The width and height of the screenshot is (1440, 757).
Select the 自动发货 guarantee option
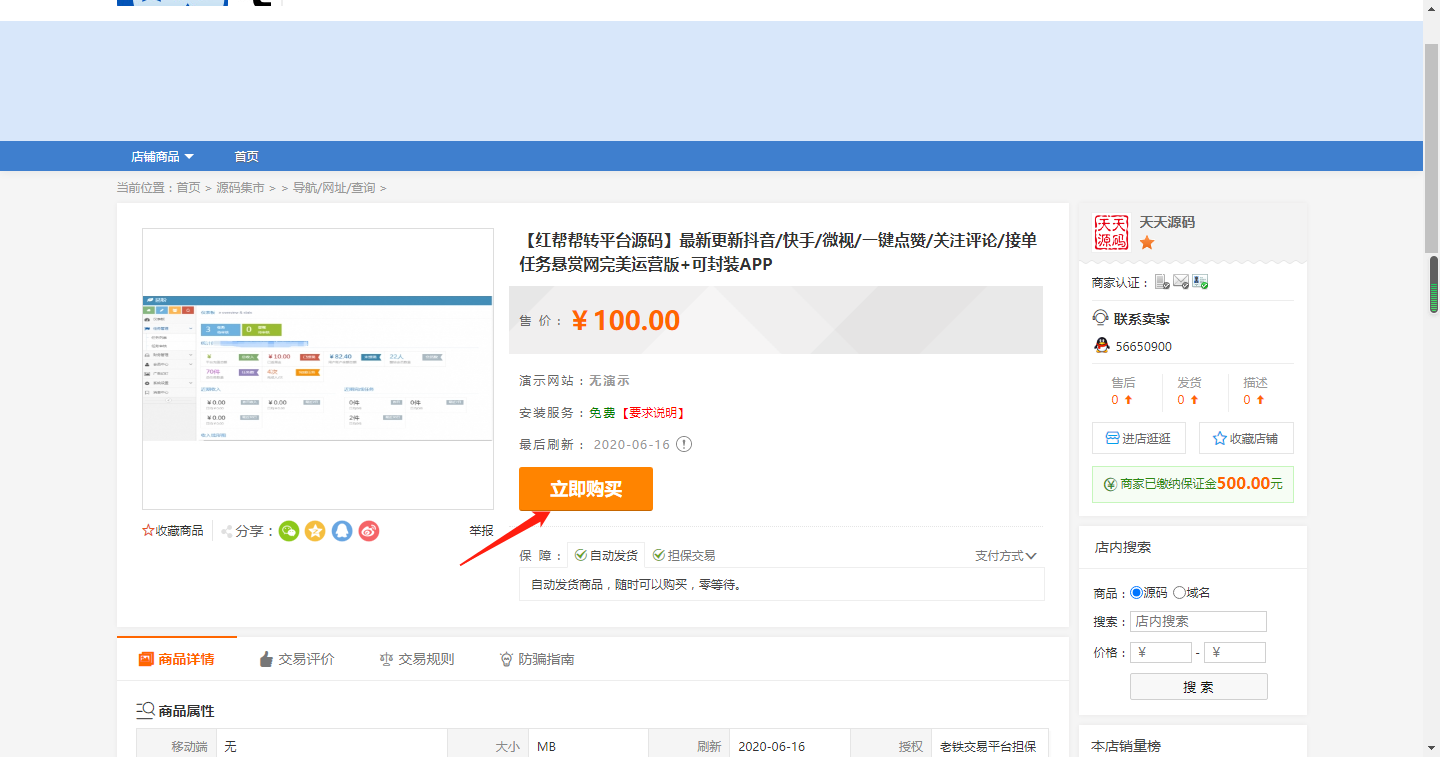pos(606,555)
